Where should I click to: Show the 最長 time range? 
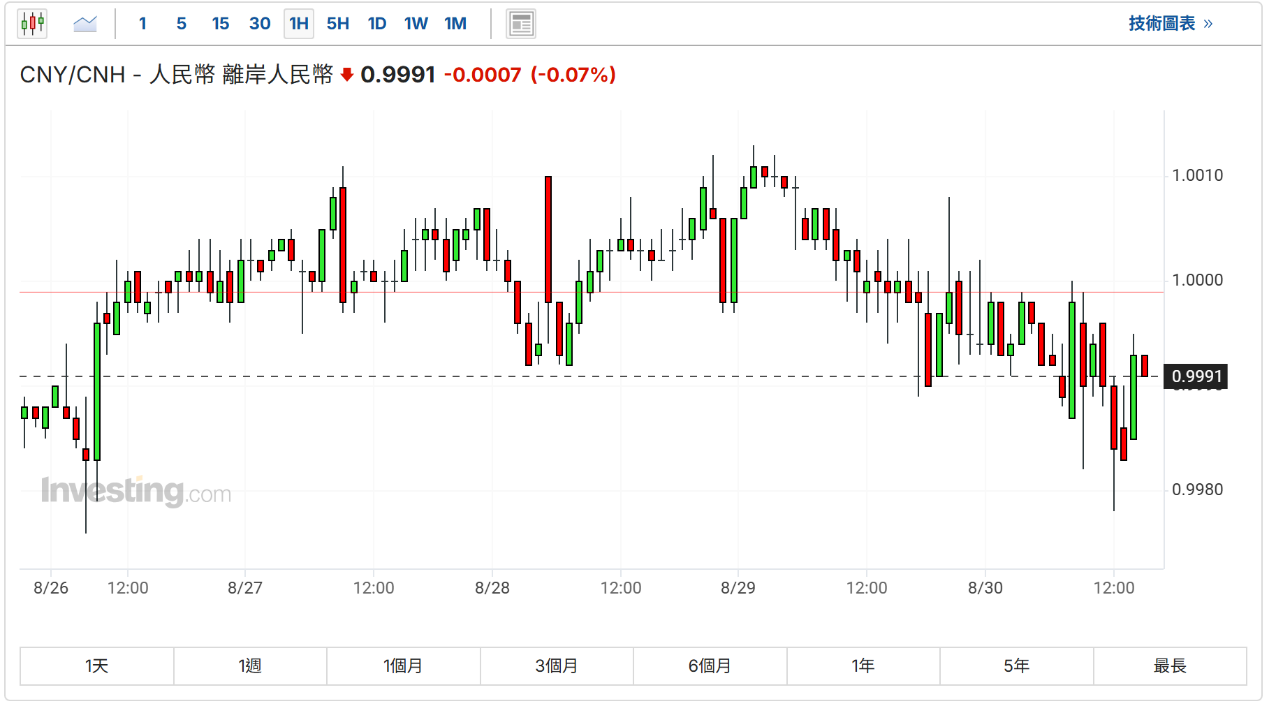pyautogui.click(x=1169, y=666)
